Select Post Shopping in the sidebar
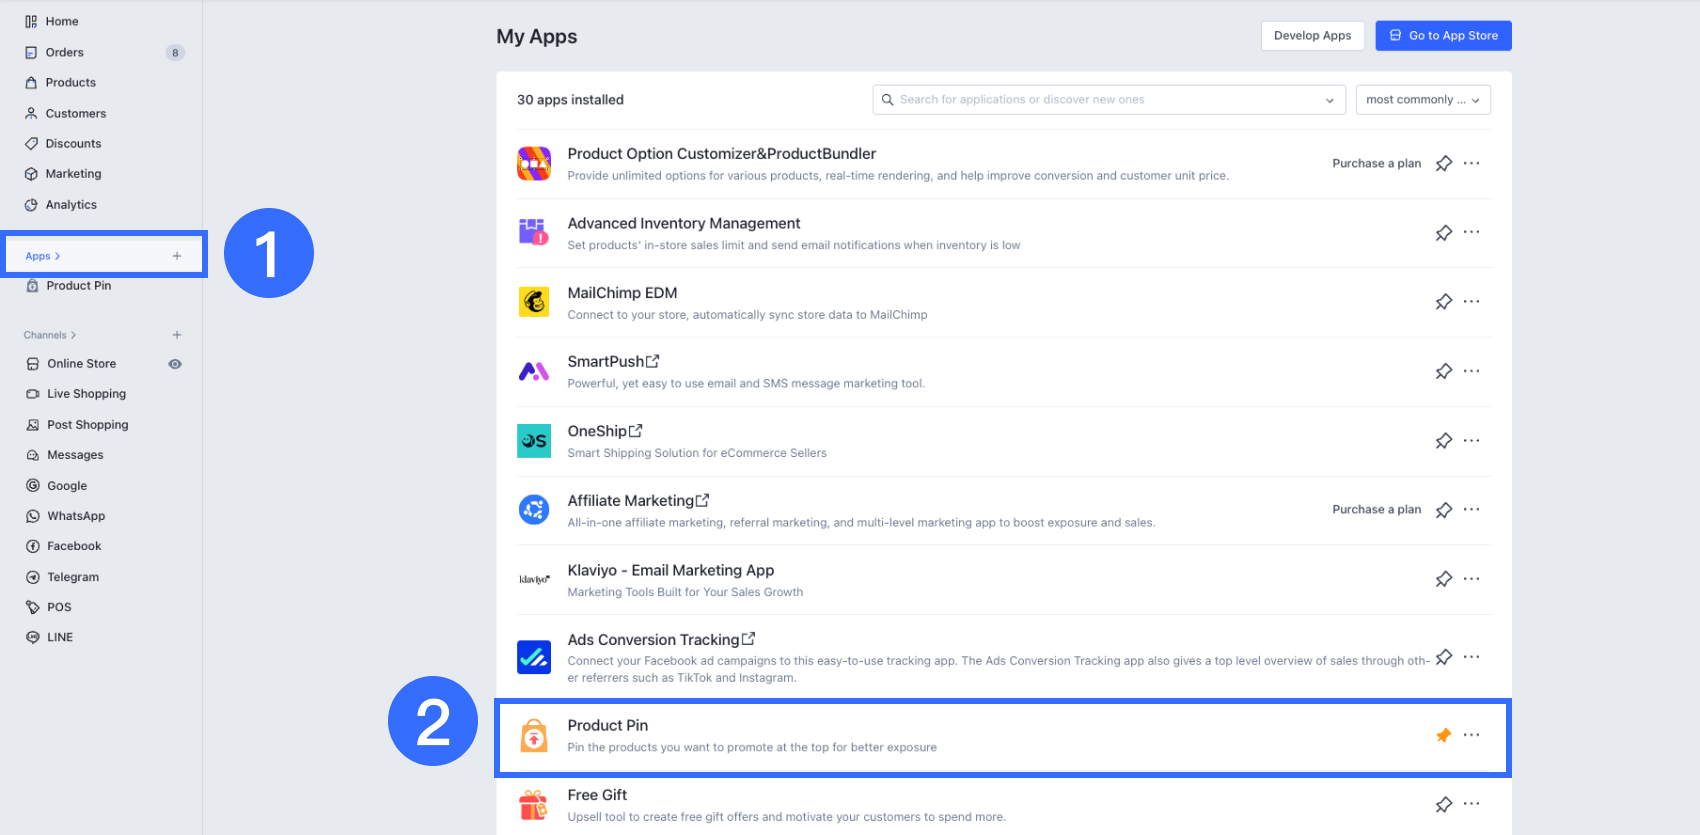The width and height of the screenshot is (1700, 835). coord(88,424)
